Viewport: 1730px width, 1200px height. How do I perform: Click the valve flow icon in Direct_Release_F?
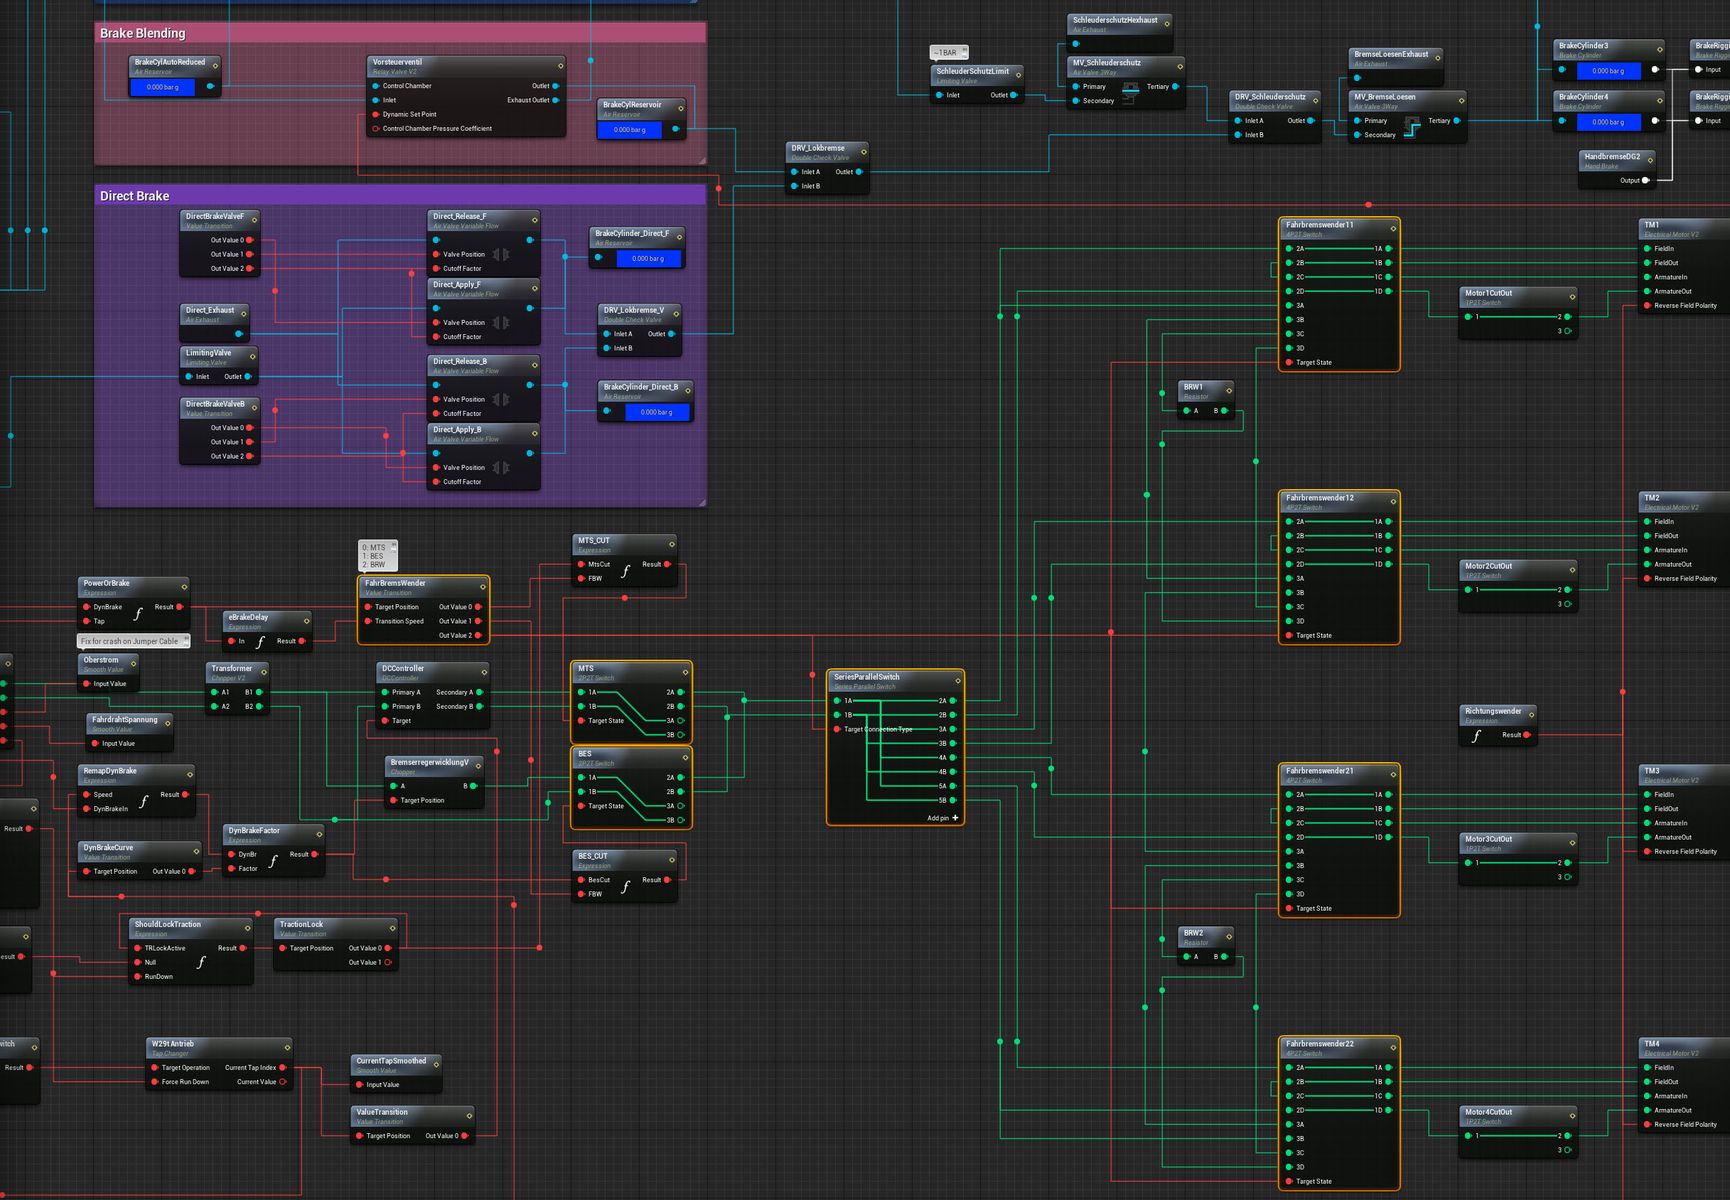tap(501, 255)
